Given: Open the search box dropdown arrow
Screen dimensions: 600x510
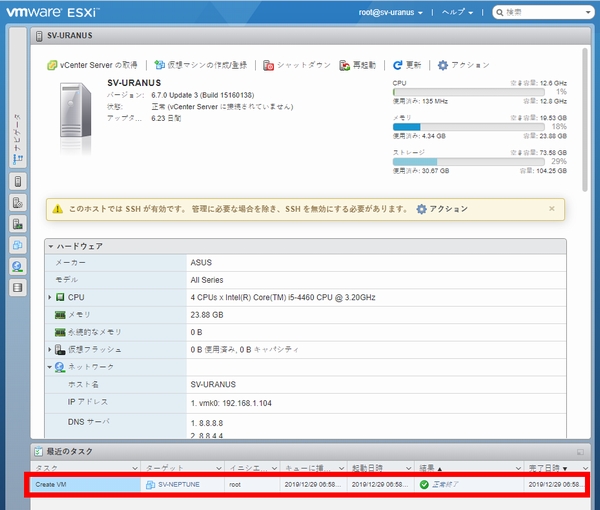Looking at the screenshot, I should pos(588,12).
